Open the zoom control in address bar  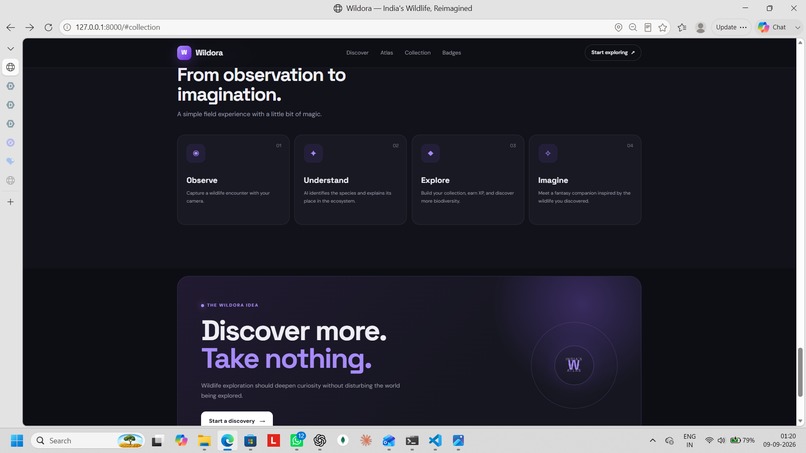coord(633,27)
